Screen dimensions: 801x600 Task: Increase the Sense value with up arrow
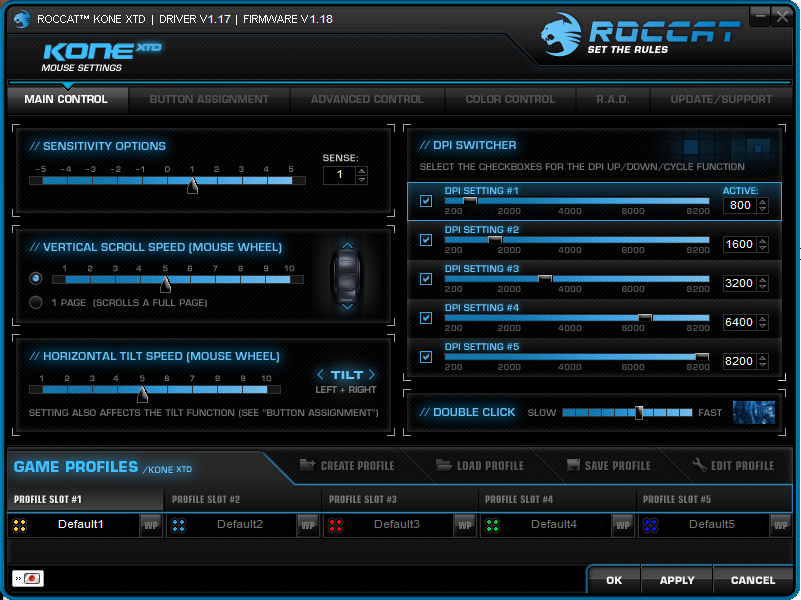tap(362, 171)
